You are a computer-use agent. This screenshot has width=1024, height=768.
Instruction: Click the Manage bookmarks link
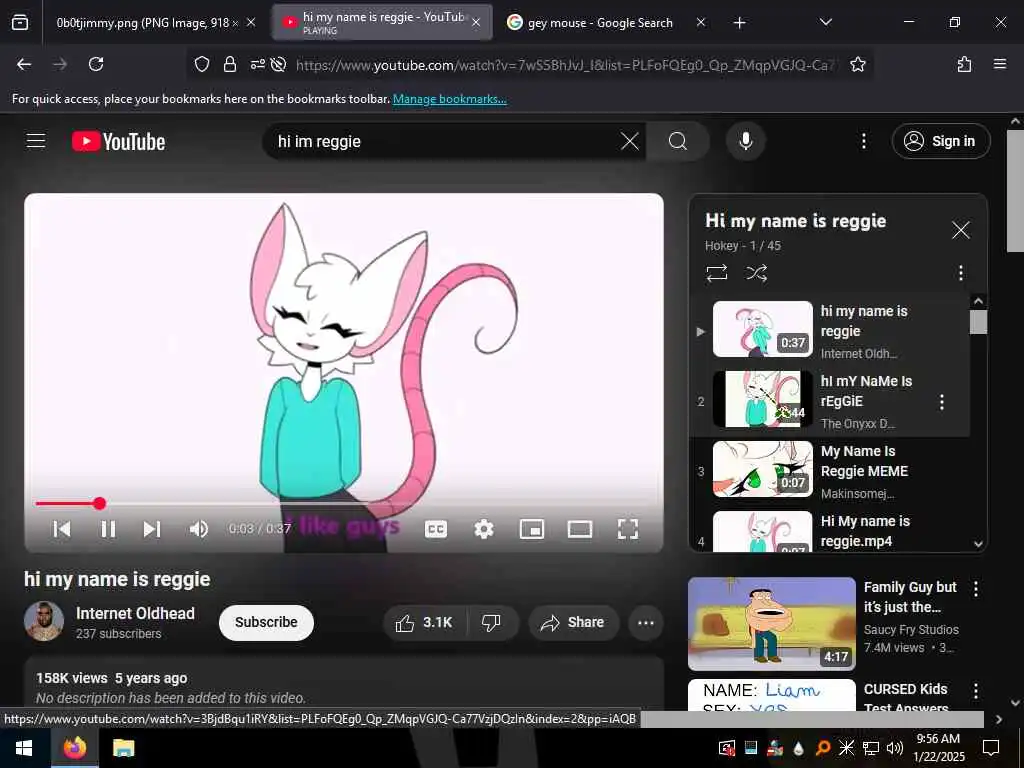coord(449,99)
